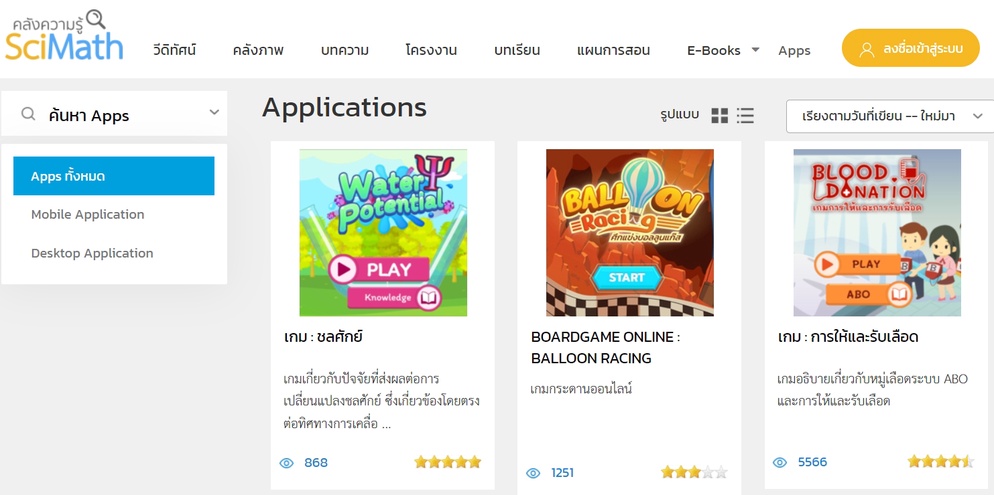
Task: Click the eye views icon showing 5566
Action: pyautogui.click(x=780, y=462)
